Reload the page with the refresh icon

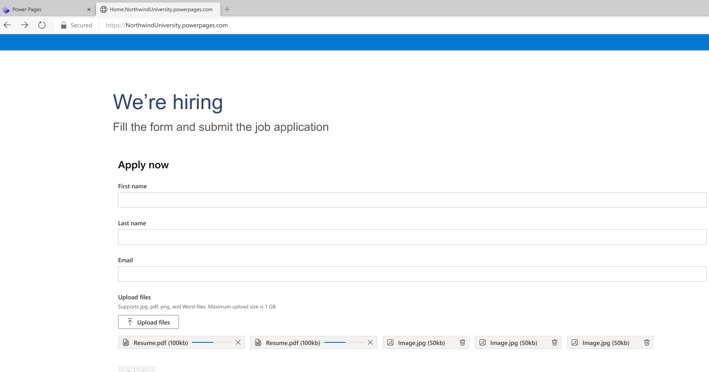(42, 25)
